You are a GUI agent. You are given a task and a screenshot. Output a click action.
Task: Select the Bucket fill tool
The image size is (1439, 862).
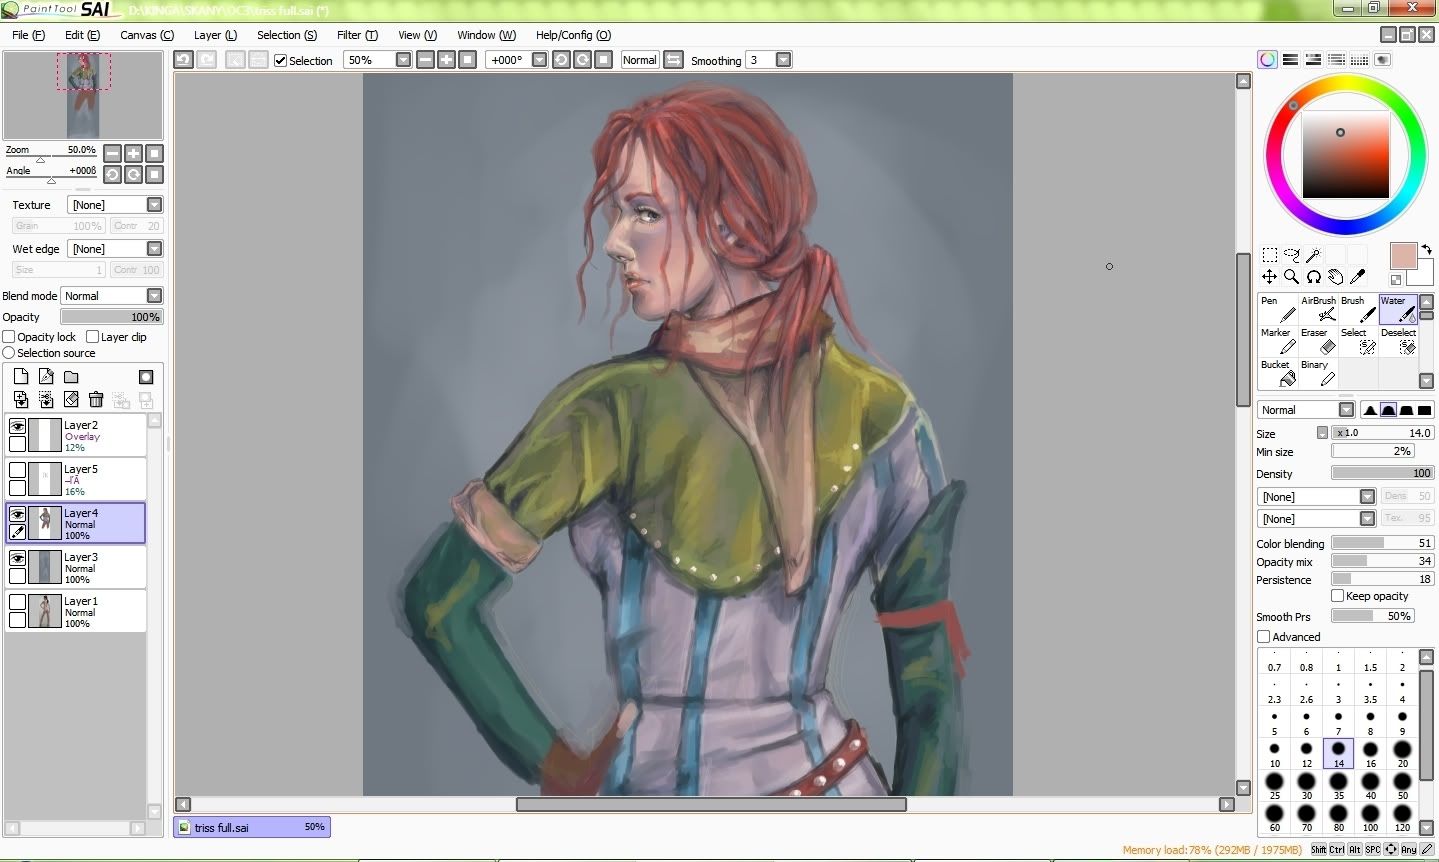[1277, 373]
